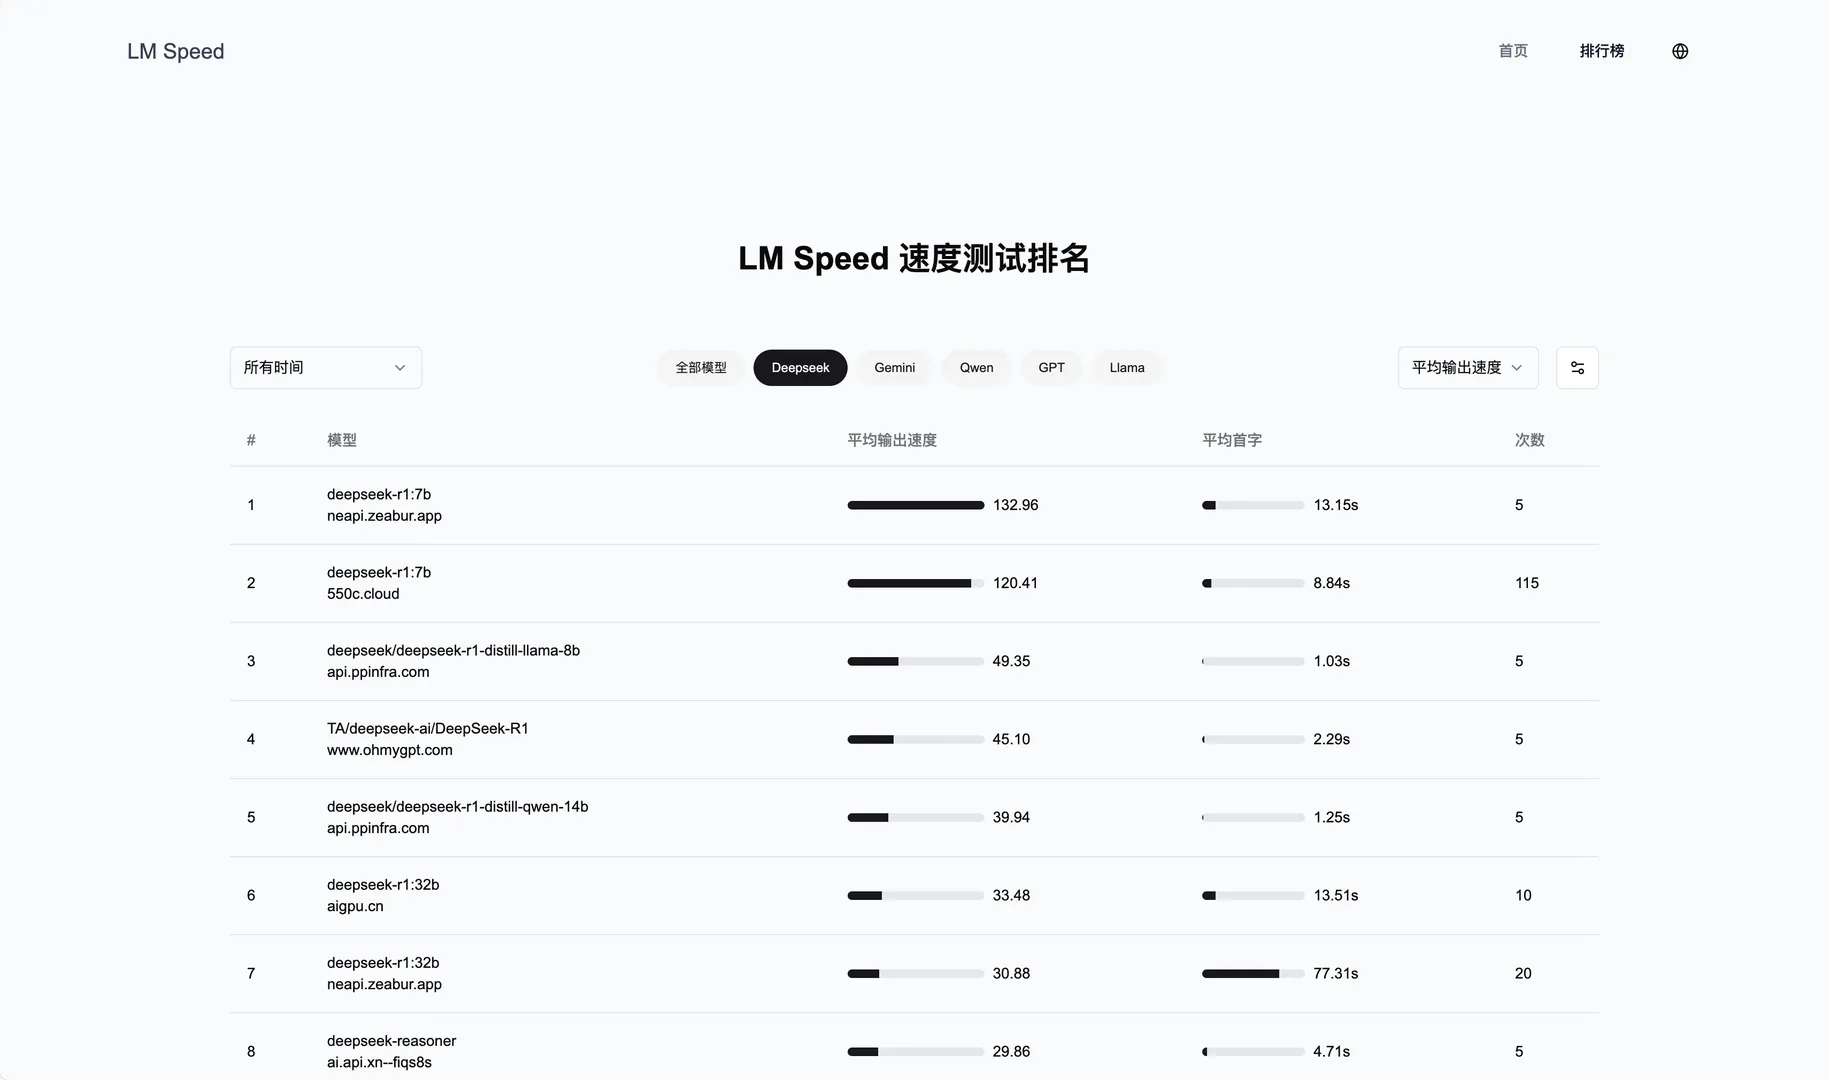
Task: Click the 77.31s first-token value
Action: click(x=1335, y=973)
